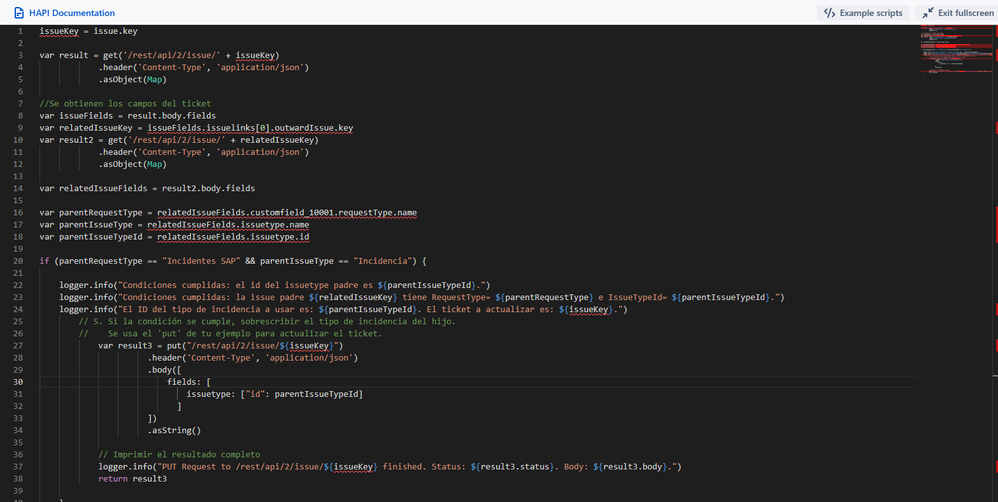The width and height of the screenshot is (998, 502).
Task: Click line number 1 in the gutter
Action: pyautogui.click(x=20, y=31)
